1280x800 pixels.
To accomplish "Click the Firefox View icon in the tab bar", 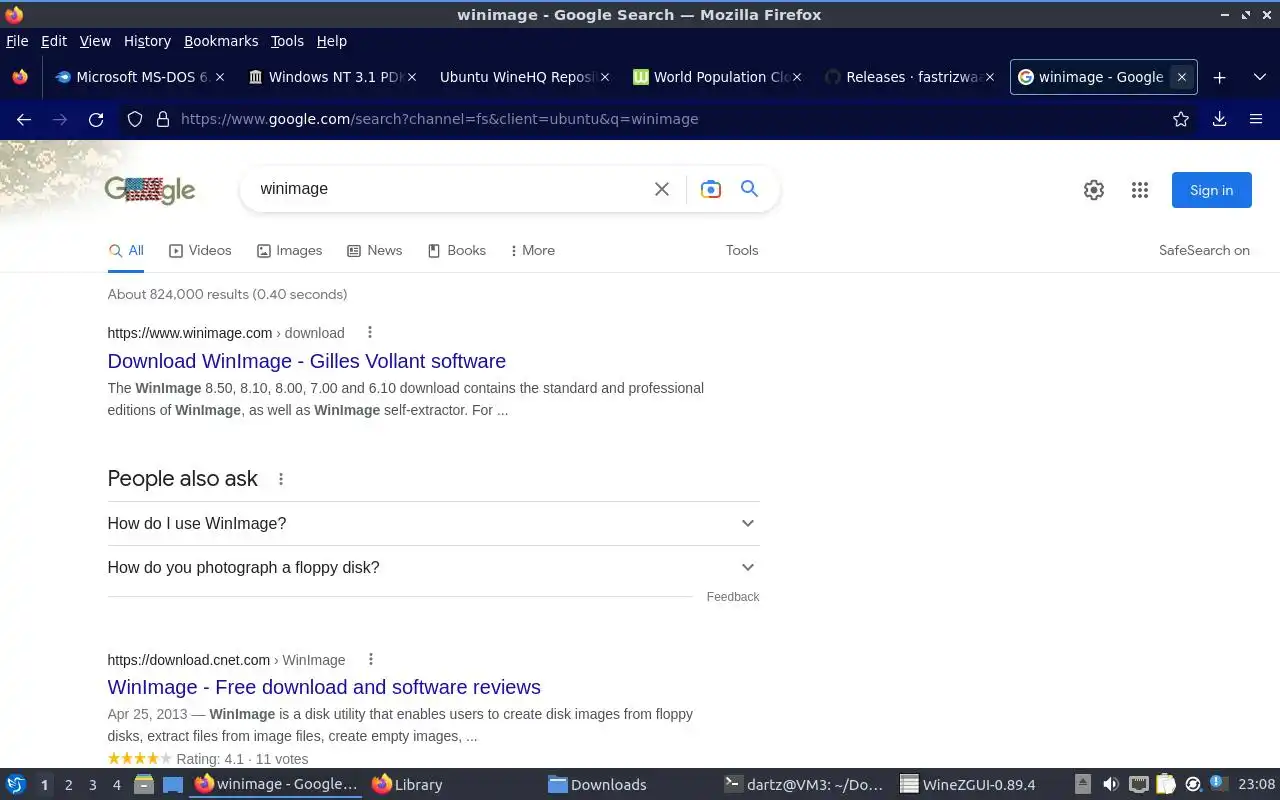I will [20, 77].
